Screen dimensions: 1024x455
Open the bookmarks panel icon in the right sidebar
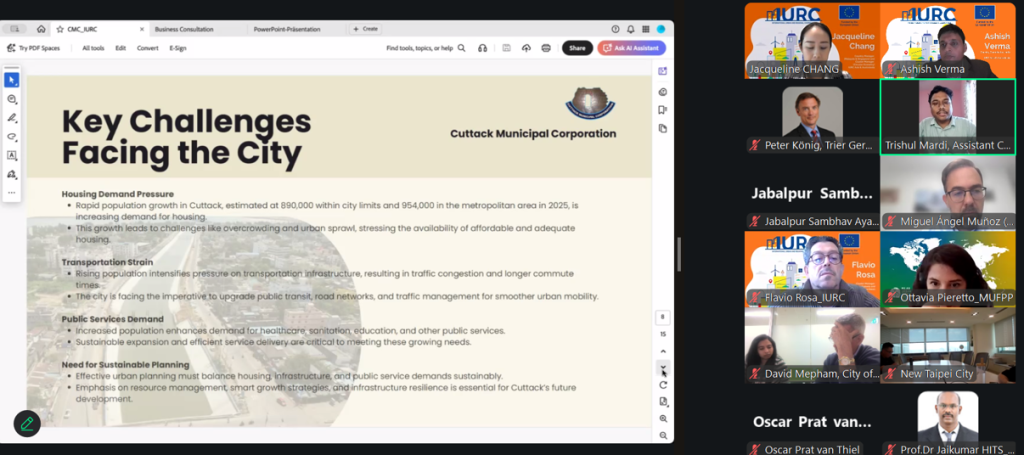coord(662,110)
